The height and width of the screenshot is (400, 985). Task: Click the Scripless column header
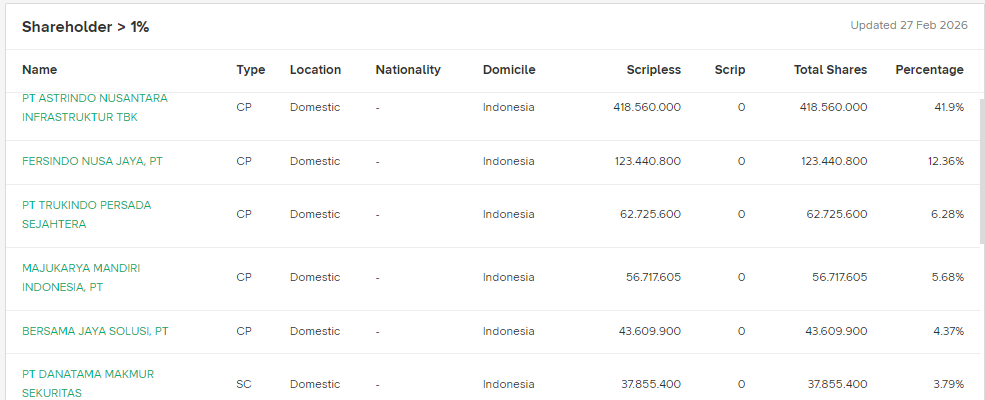[653, 70]
